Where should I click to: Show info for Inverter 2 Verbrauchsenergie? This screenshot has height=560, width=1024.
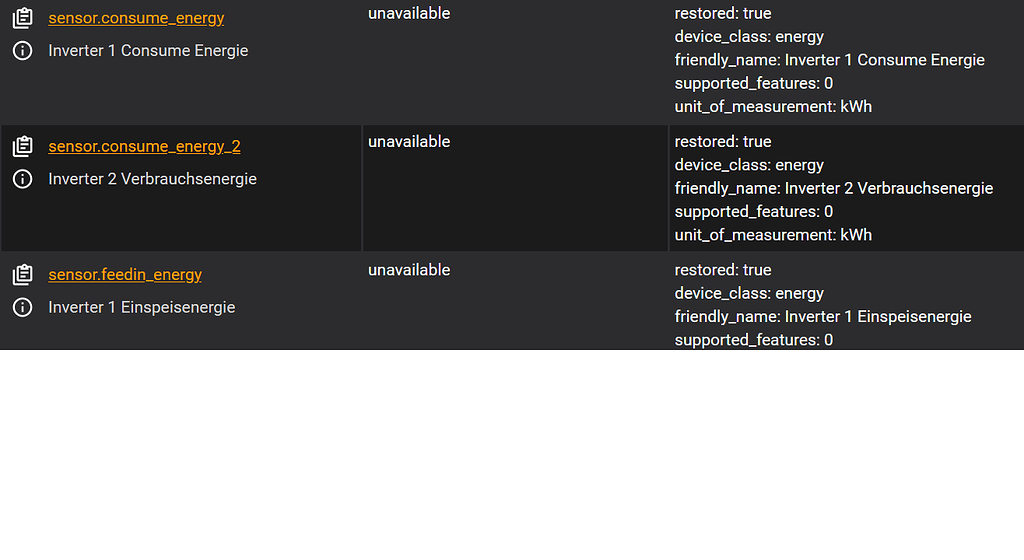pyautogui.click(x=22, y=179)
